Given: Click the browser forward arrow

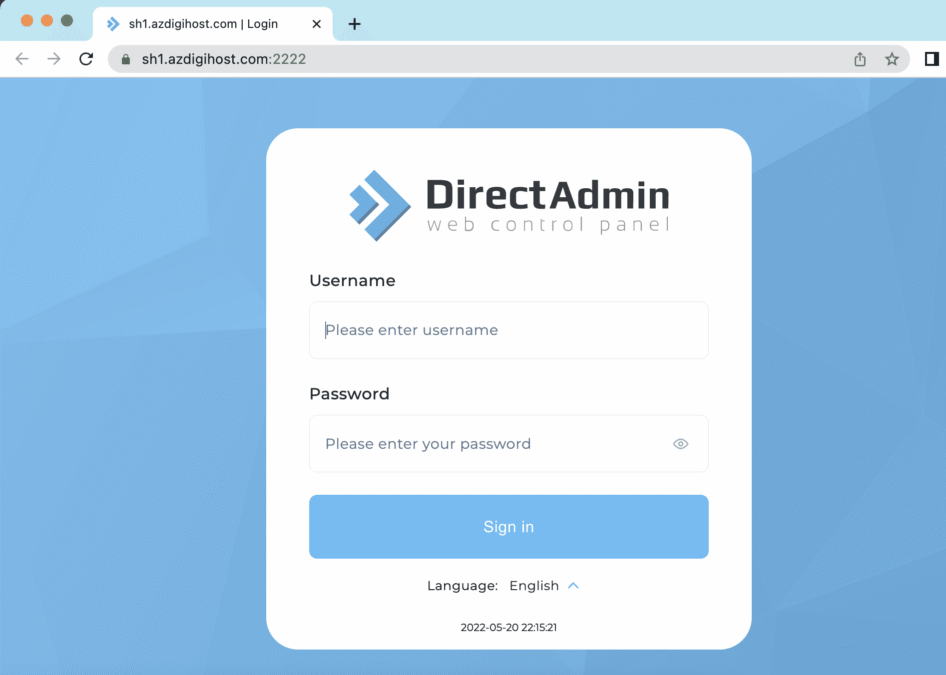Looking at the screenshot, I should pos(54,59).
